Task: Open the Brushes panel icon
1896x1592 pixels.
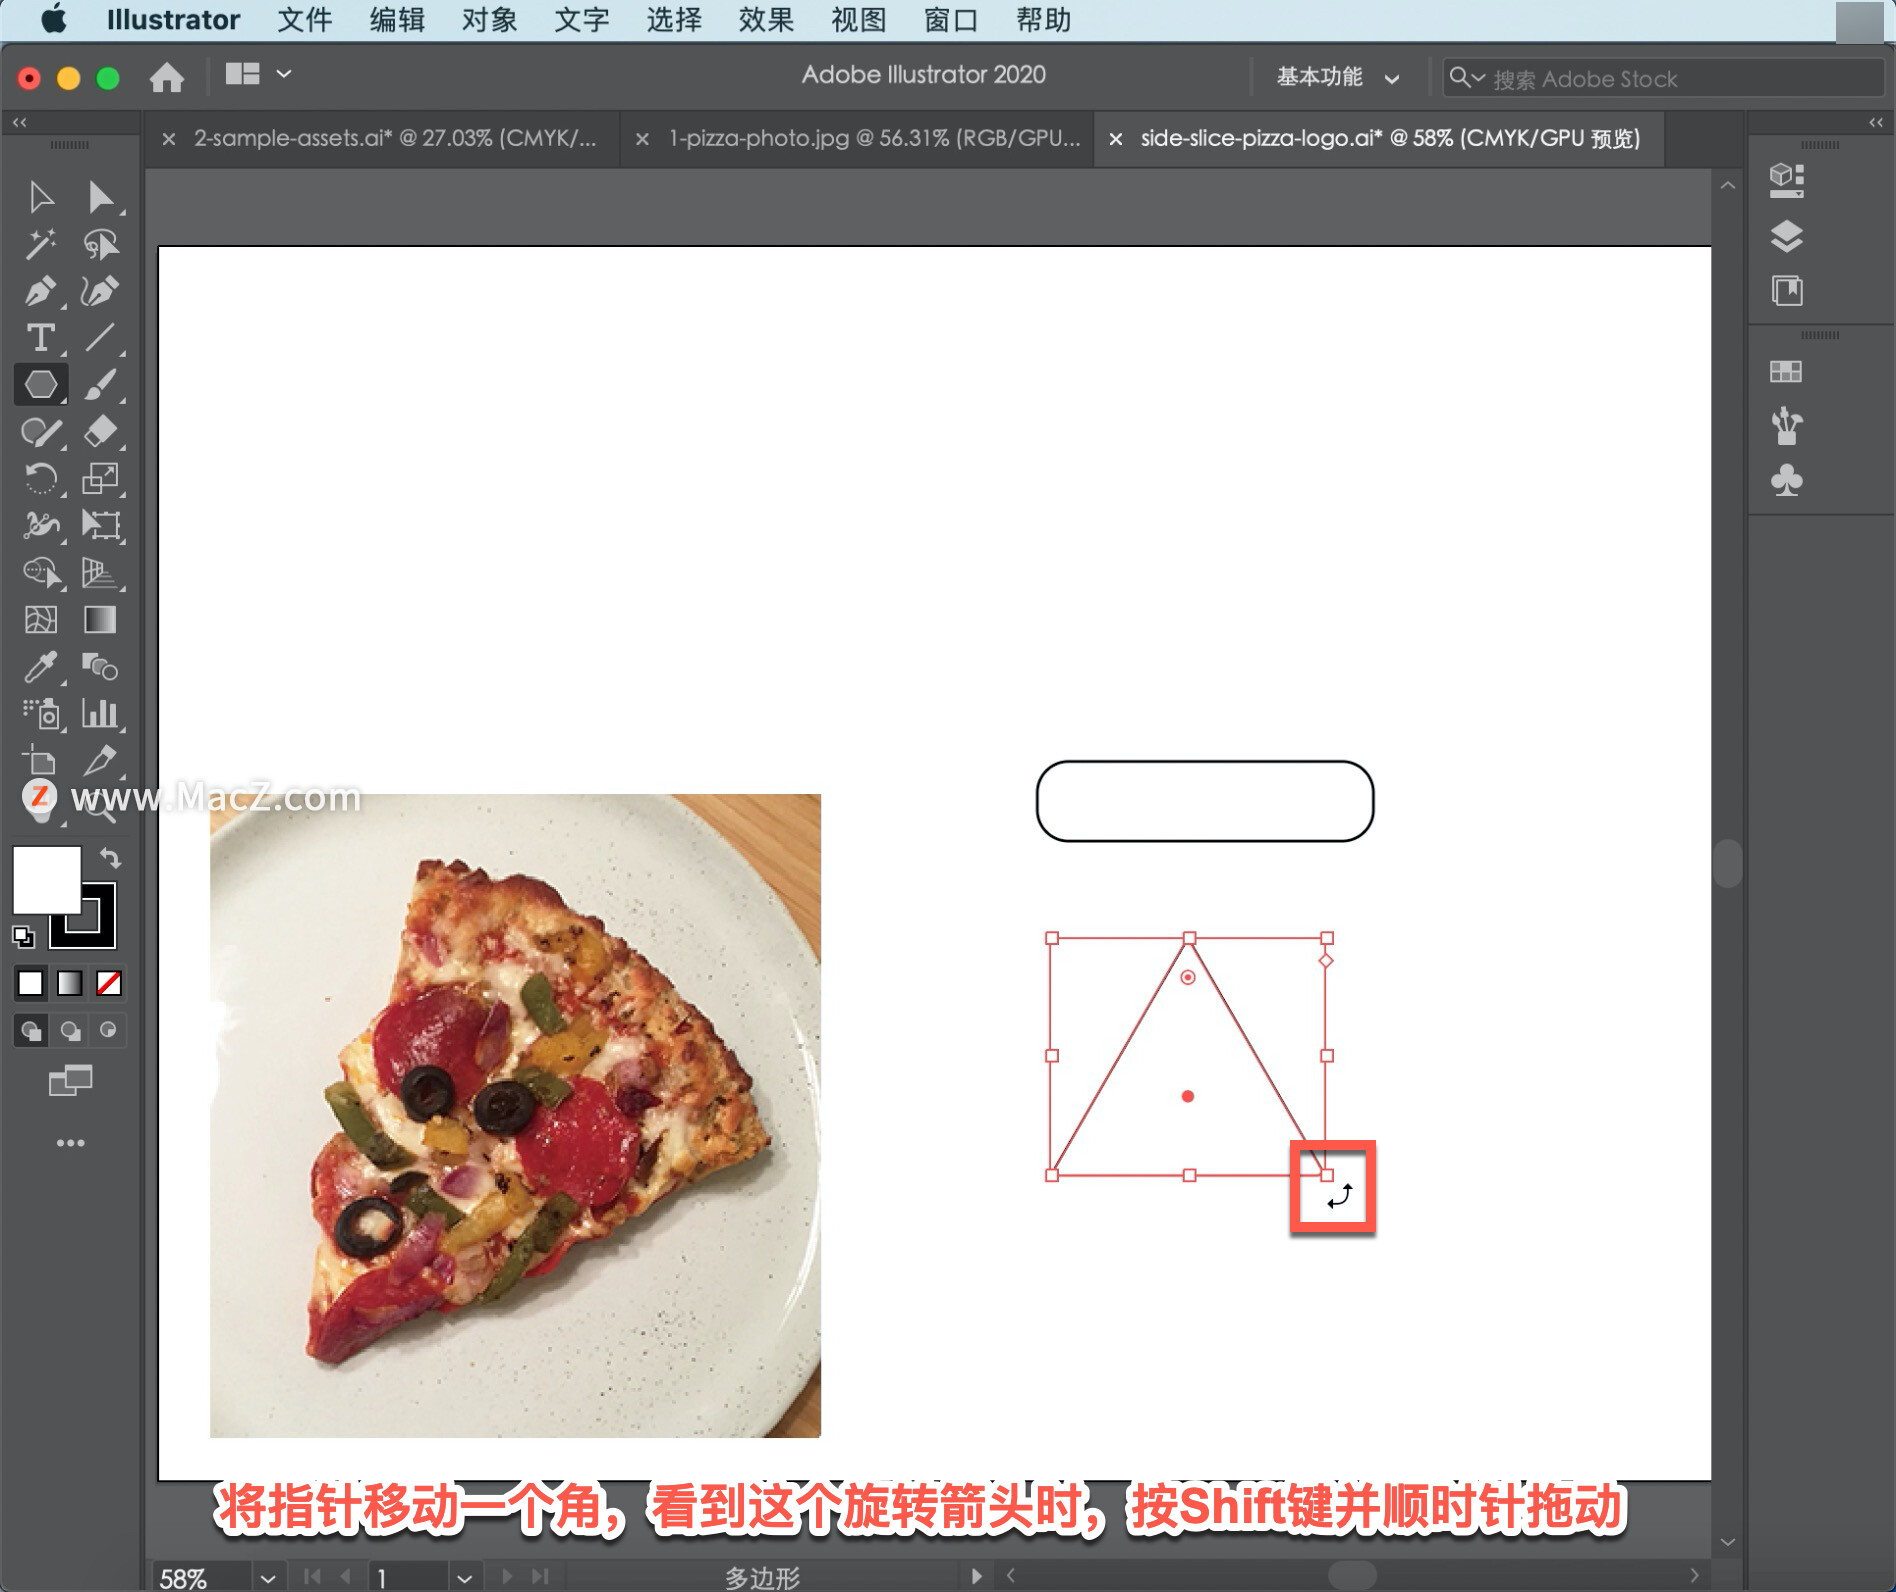Action: coord(1786,426)
